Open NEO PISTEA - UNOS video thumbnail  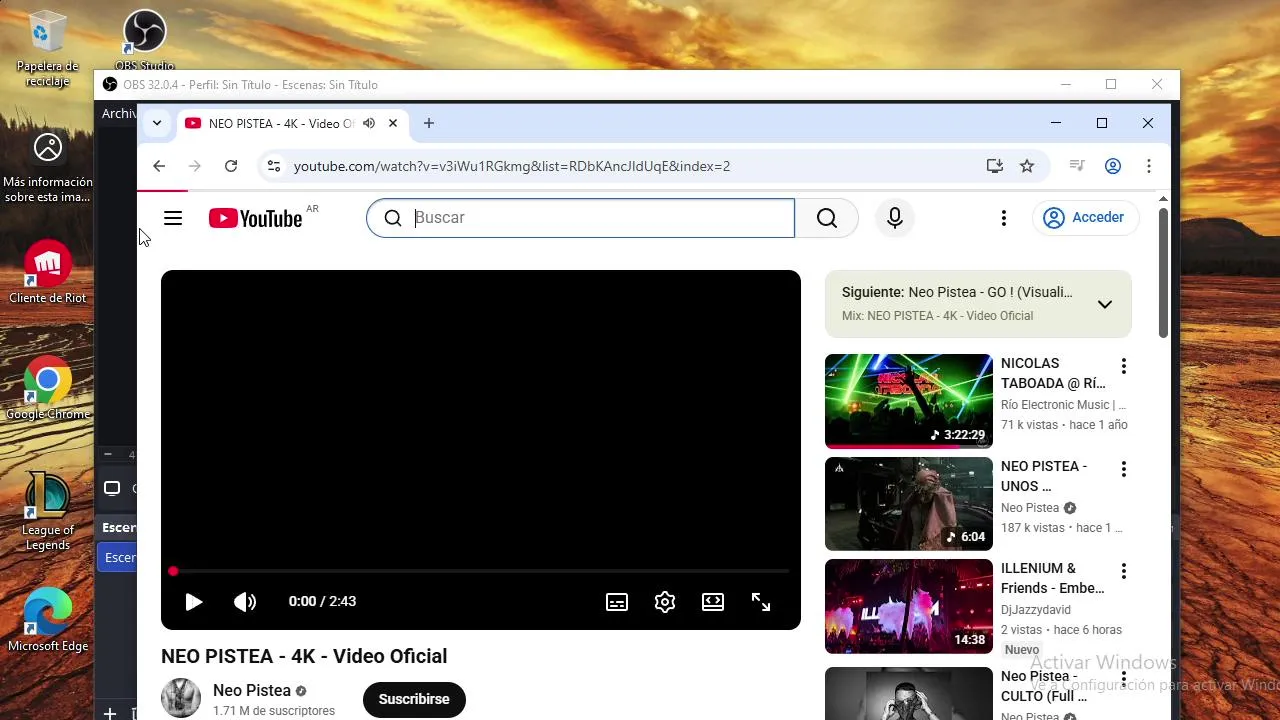pyautogui.click(x=909, y=504)
